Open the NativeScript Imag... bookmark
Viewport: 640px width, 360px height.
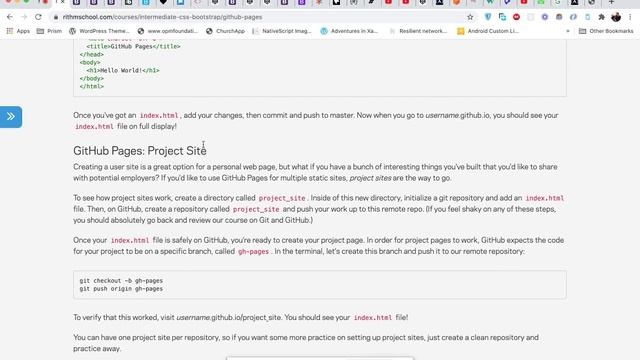click(x=282, y=31)
